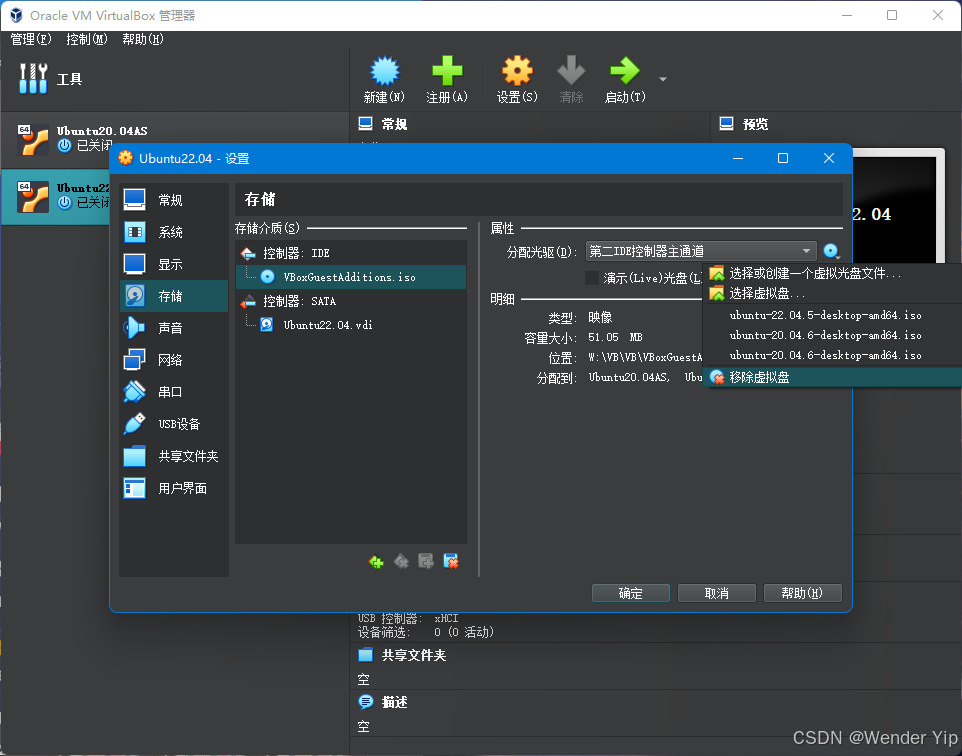Click the 工具 tools icon in left panel

coord(33,79)
